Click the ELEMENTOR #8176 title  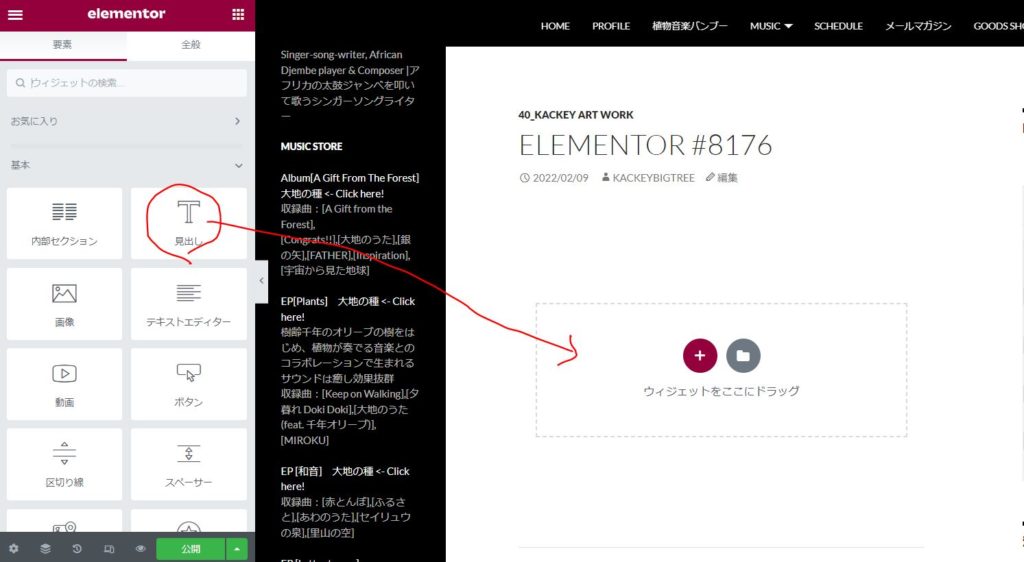click(646, 145)
